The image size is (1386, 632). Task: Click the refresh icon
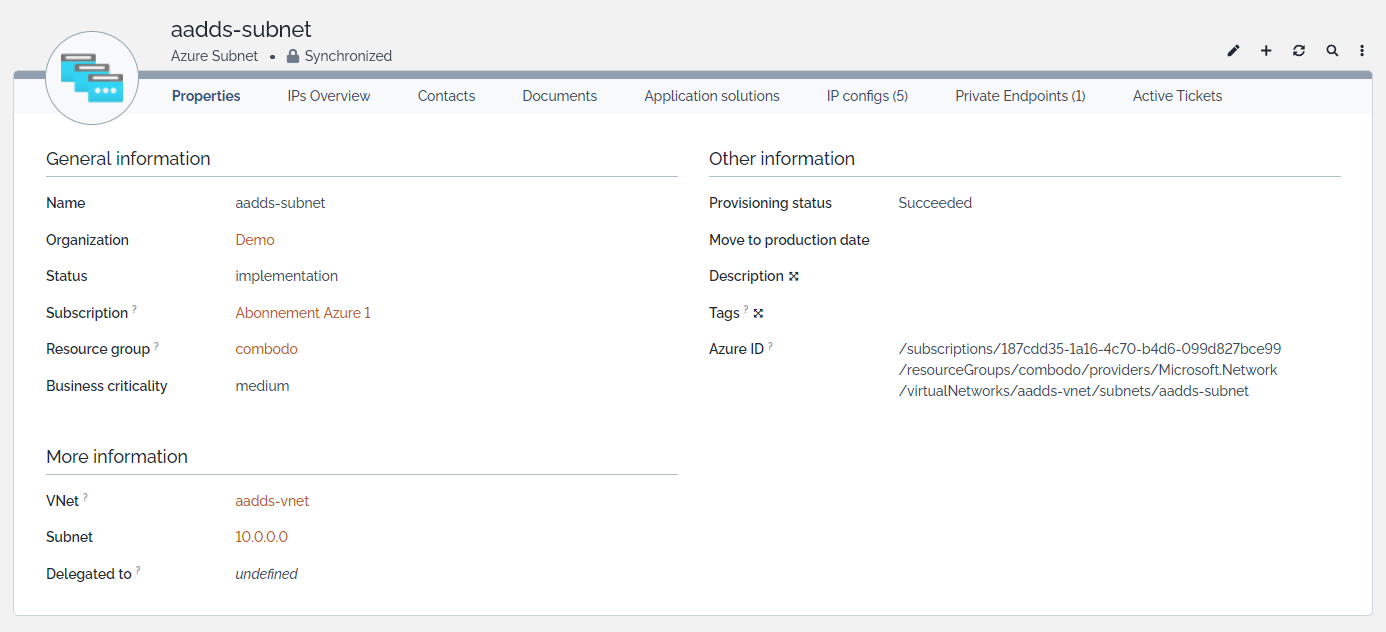pyautogui.click(x=1299, y=51)
